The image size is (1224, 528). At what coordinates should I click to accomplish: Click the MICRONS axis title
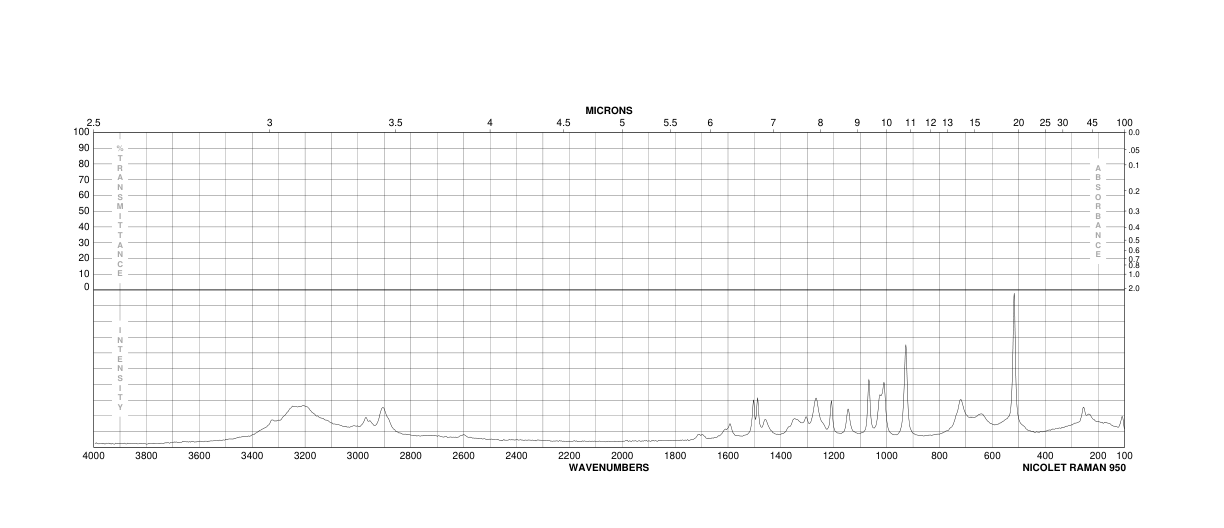(x=609, y=110)
